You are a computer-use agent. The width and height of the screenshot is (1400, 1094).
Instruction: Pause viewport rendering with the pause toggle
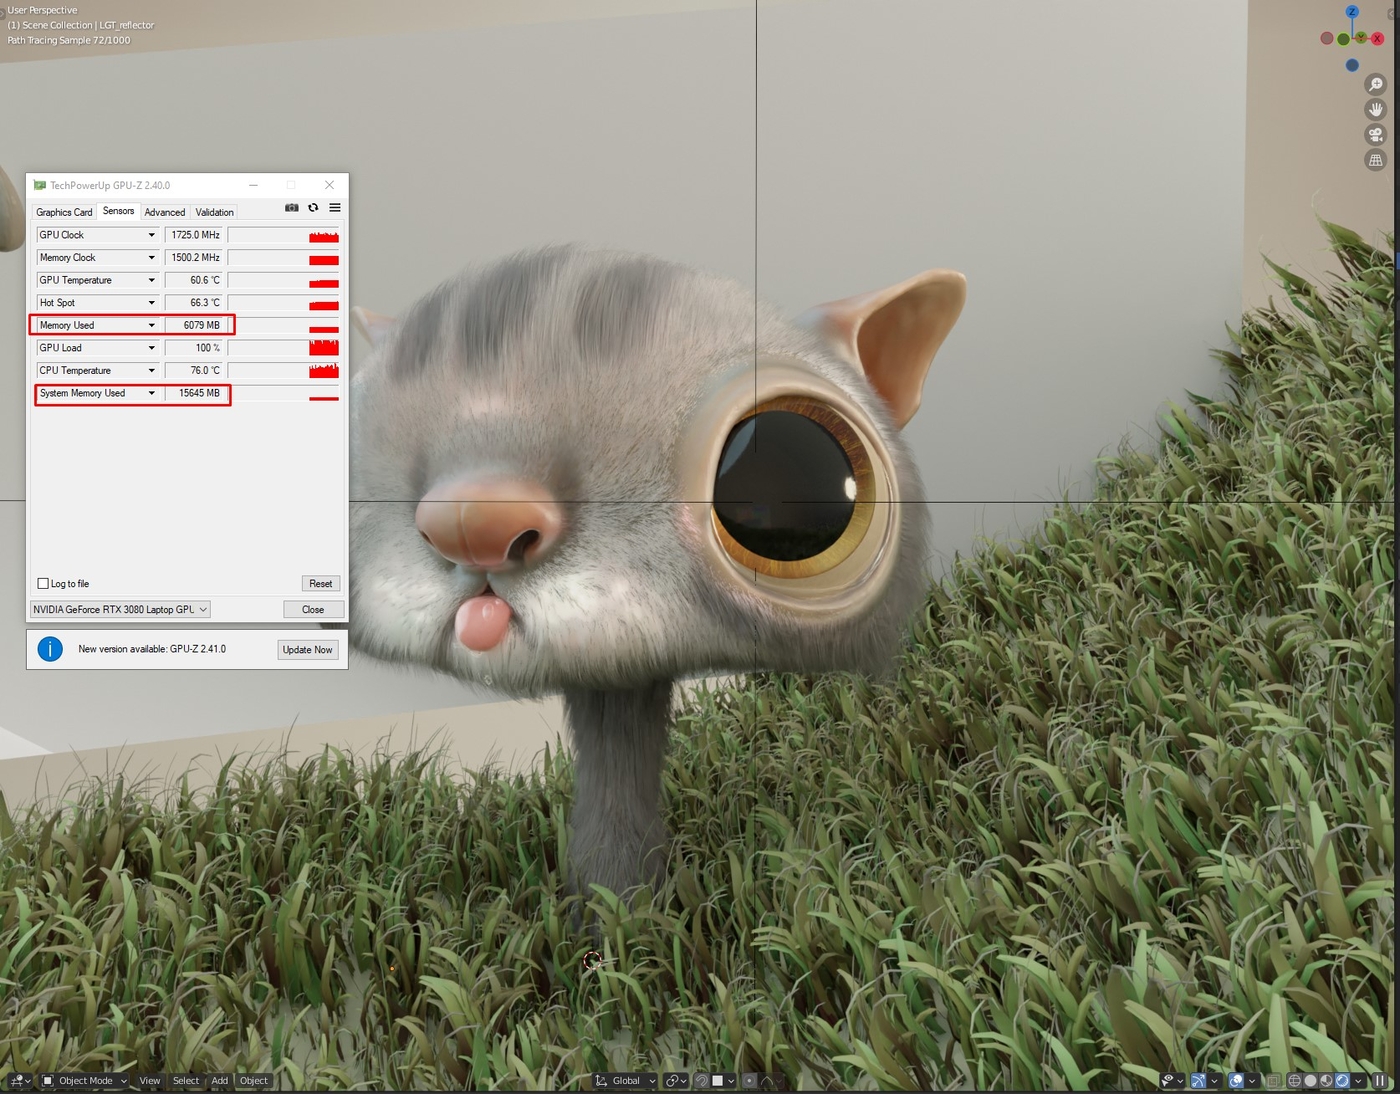pos(1380,1081)
